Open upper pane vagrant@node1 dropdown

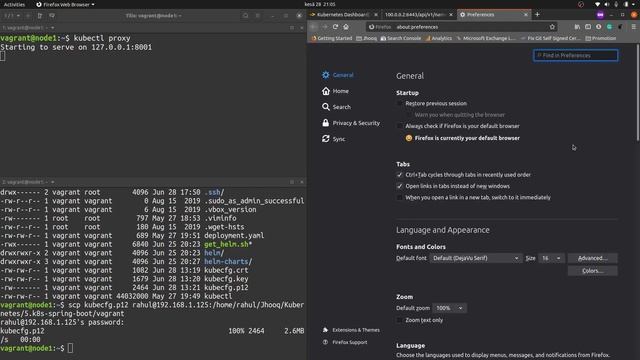tap(28, 28)
